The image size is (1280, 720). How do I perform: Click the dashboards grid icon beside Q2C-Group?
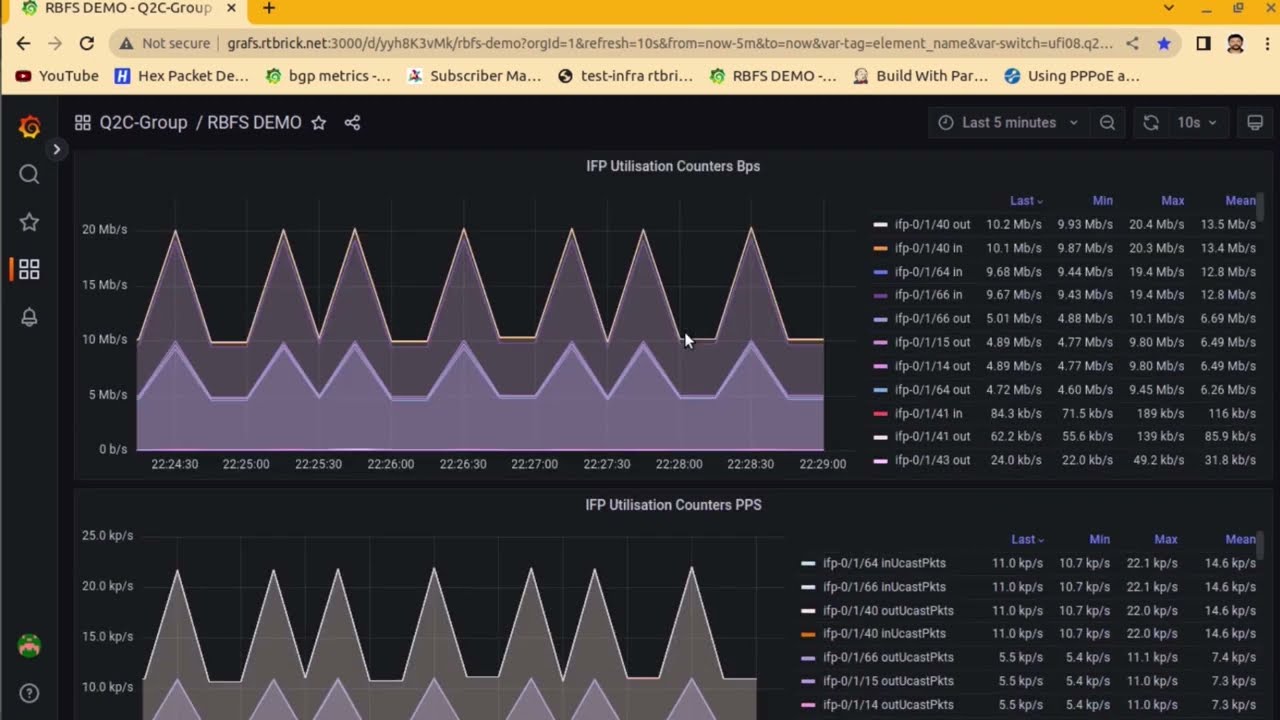(x=83, y=123)
